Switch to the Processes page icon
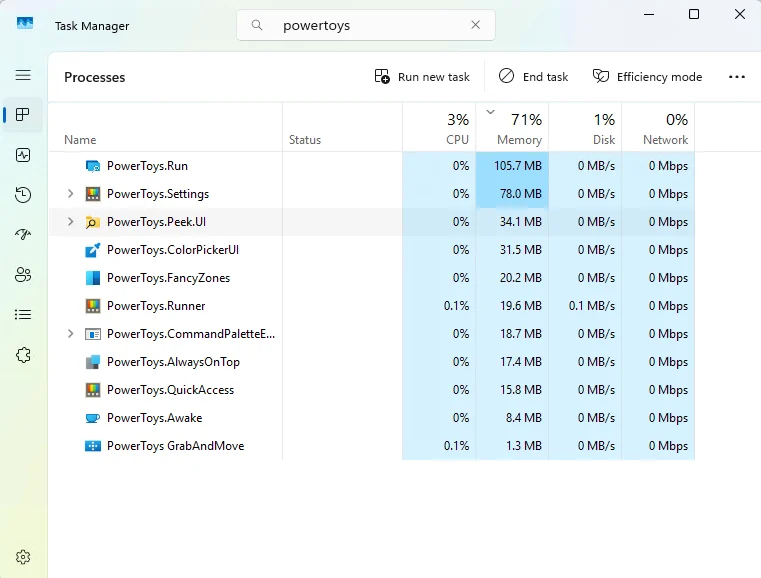This screenshot has width=761, height=578. 23,115
